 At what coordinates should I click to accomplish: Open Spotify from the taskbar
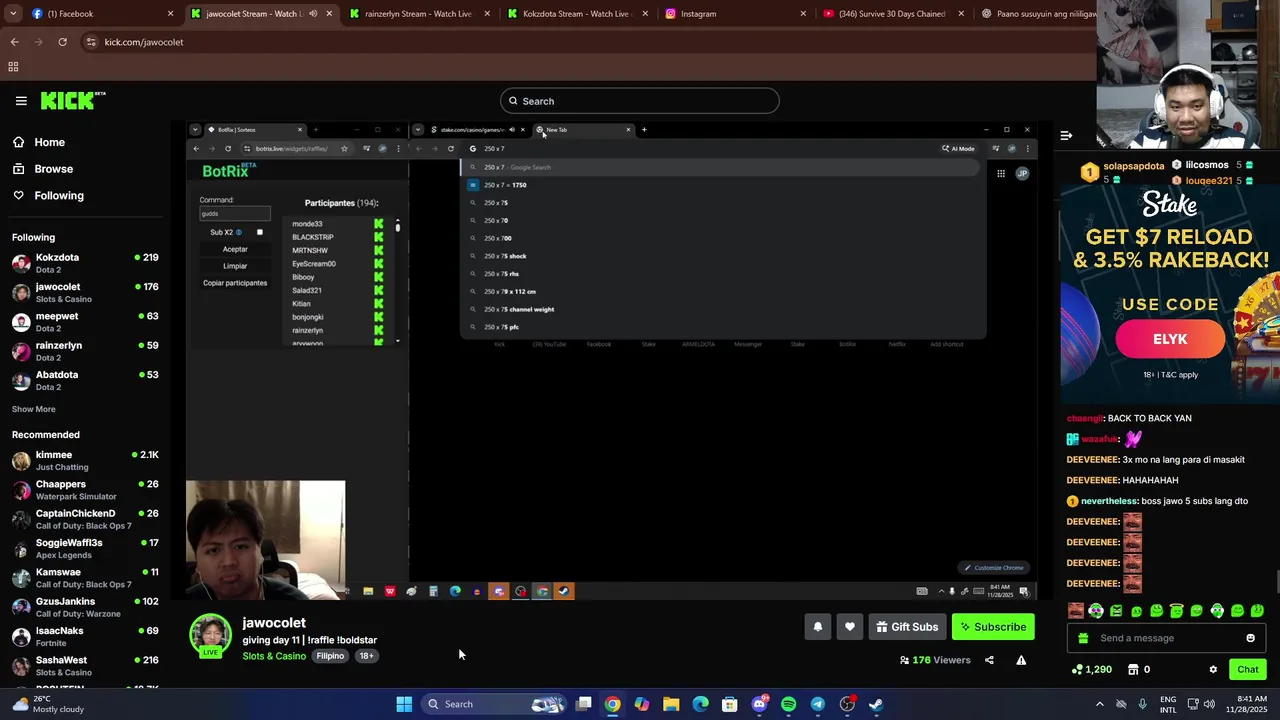(x=788, y=704)
